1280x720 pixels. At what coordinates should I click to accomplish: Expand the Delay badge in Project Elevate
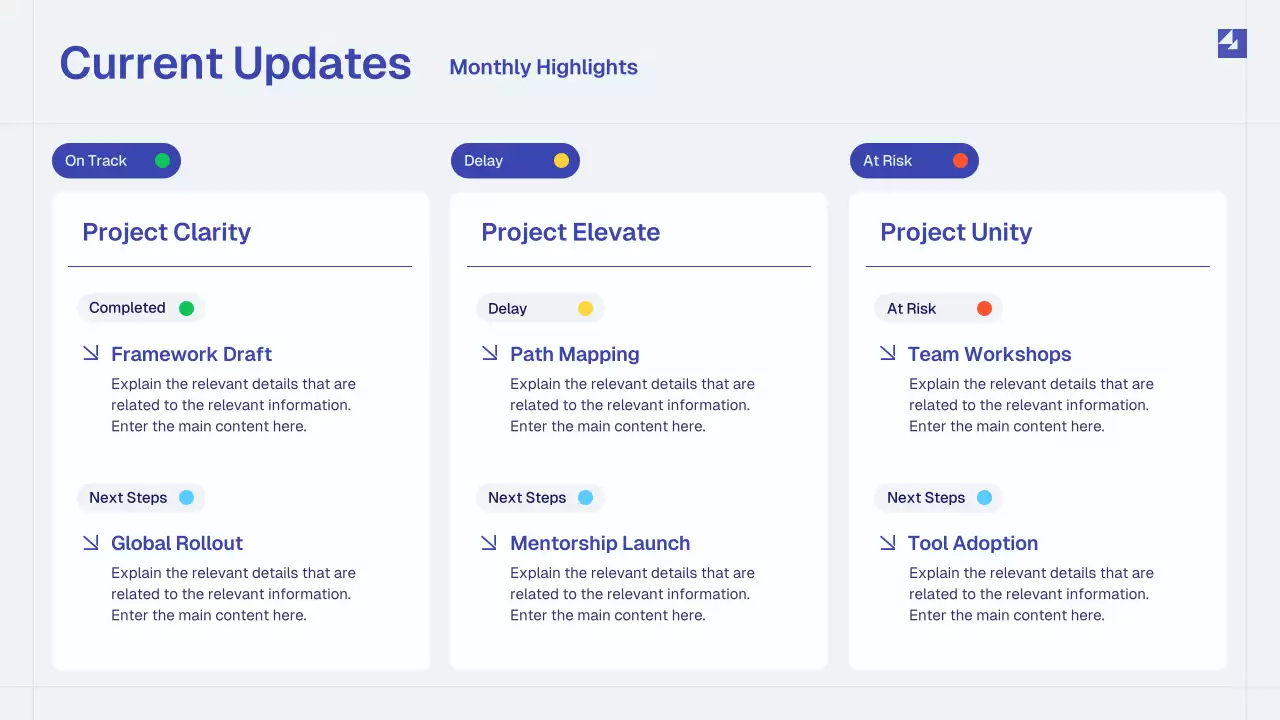click(x=540, y=308)
